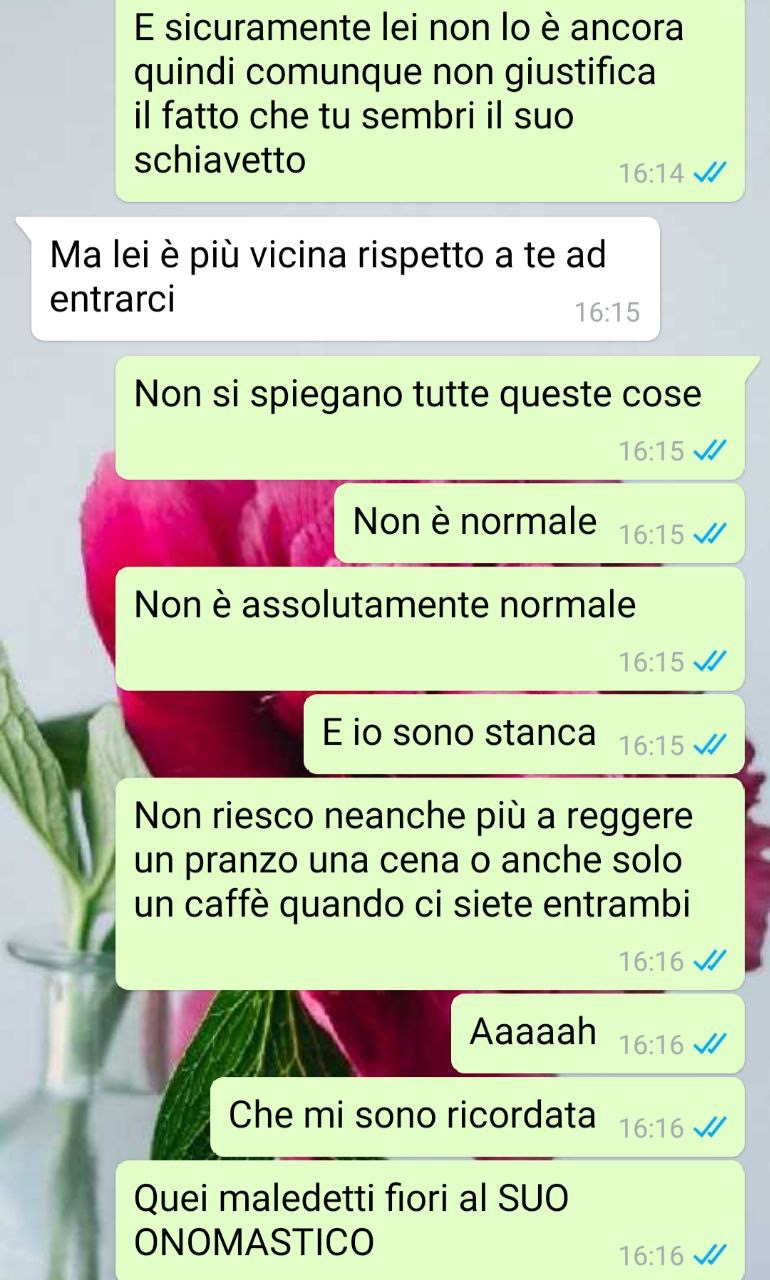Select the 'Aaaaah' message bubble
Image resolution: width=770 pixels, height=1280 pixels.
coord(598,1034)
